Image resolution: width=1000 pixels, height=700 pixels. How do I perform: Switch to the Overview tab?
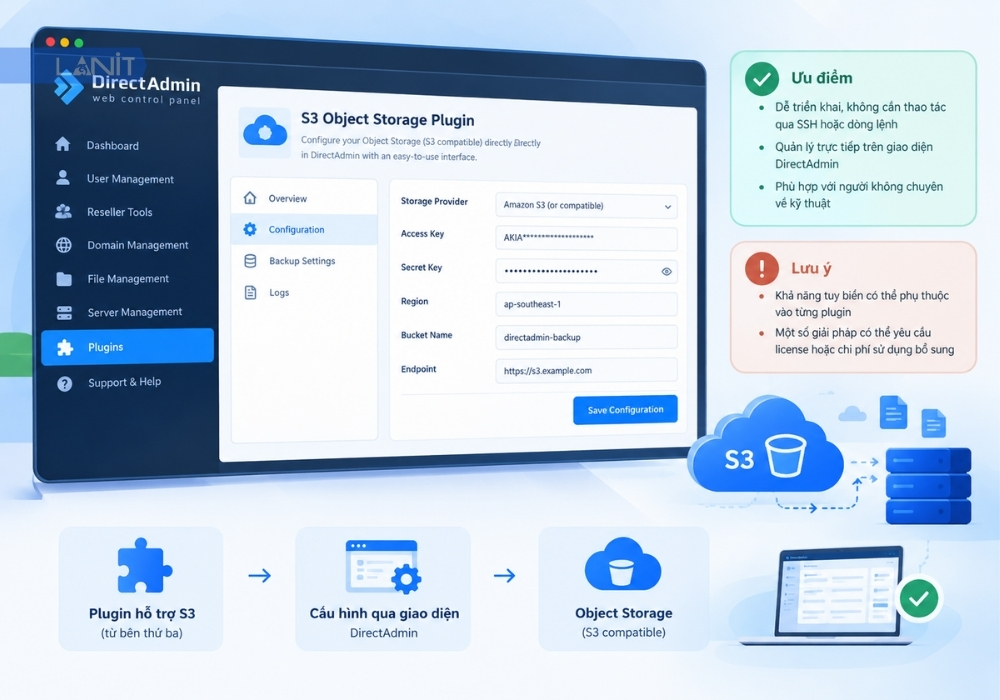click(304, 198)
